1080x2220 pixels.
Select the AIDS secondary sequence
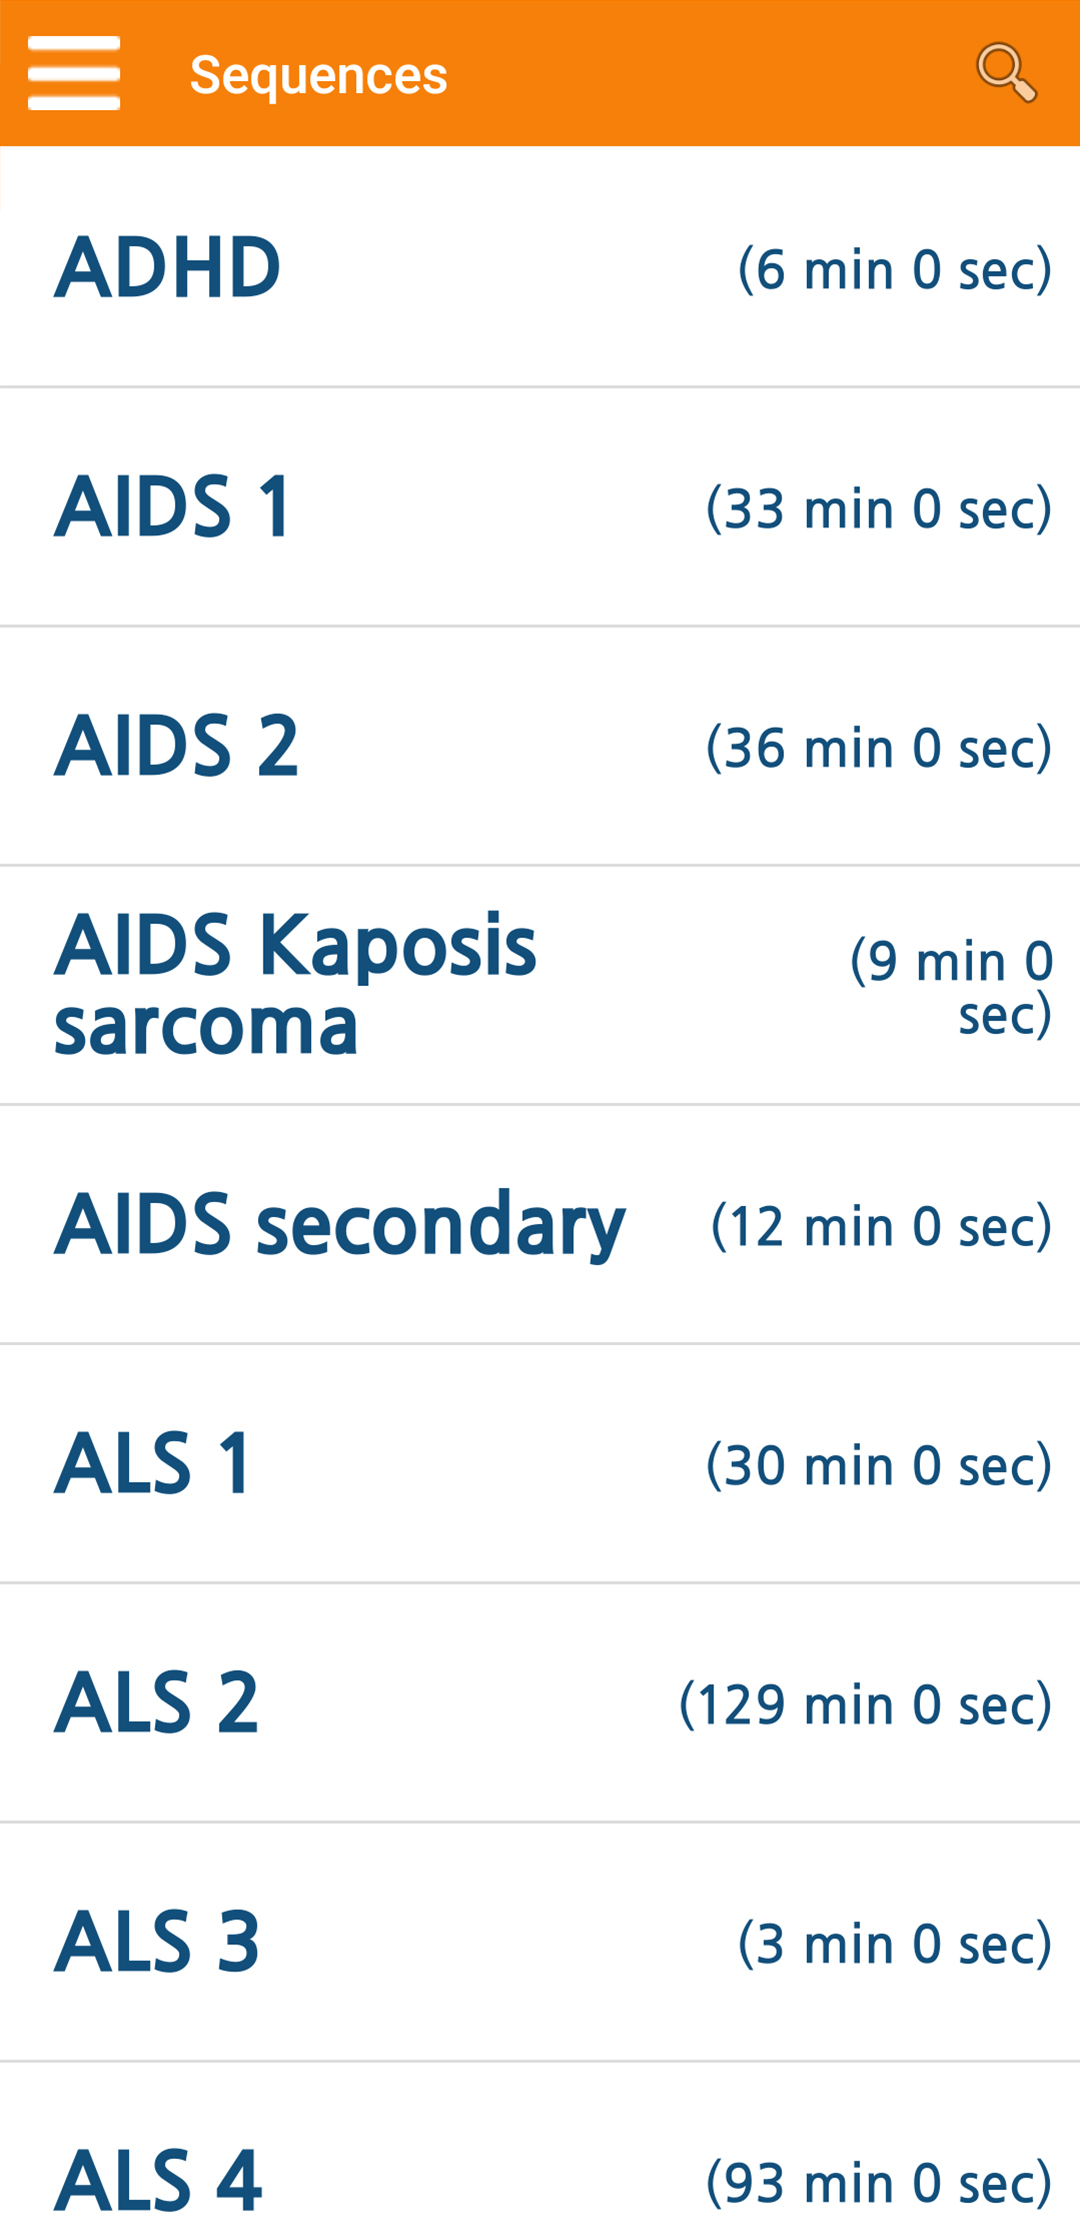(540, 1224)
